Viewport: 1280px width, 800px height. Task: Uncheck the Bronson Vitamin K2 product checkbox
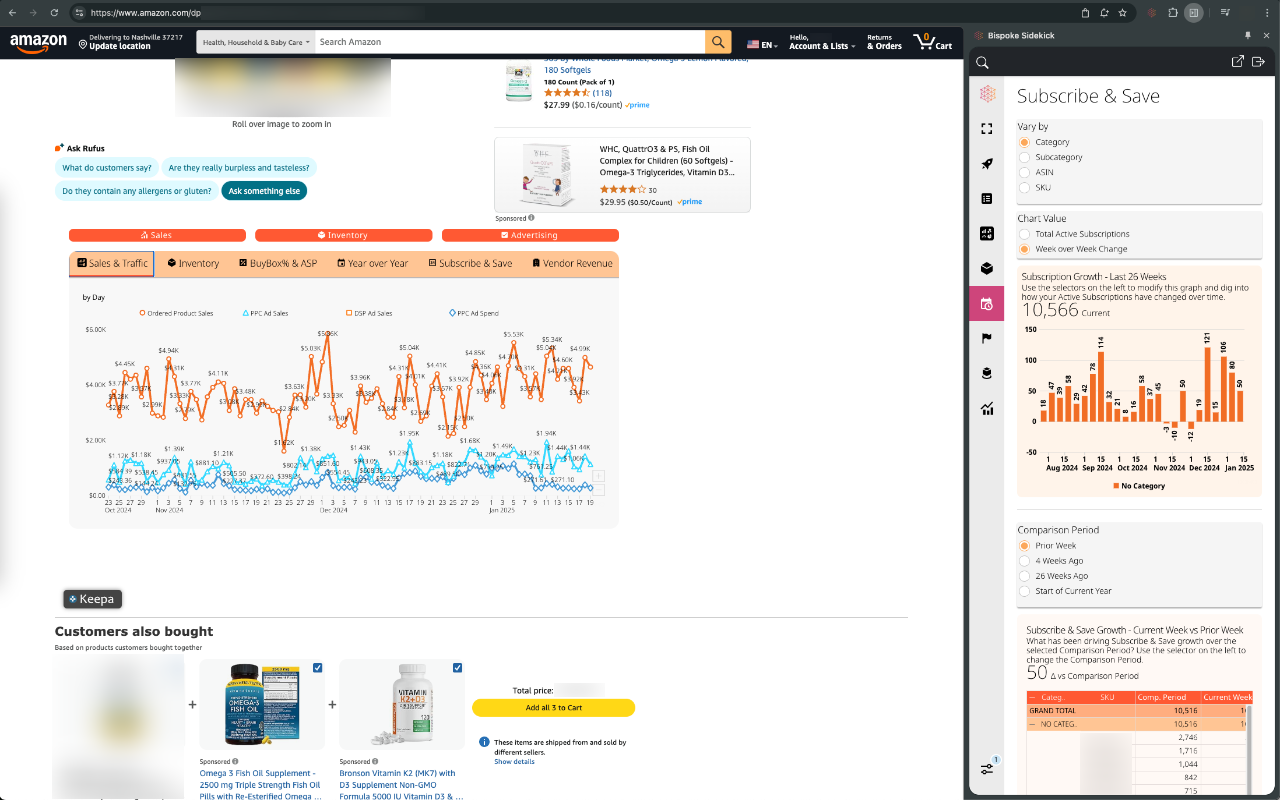[x=457, y=667]
